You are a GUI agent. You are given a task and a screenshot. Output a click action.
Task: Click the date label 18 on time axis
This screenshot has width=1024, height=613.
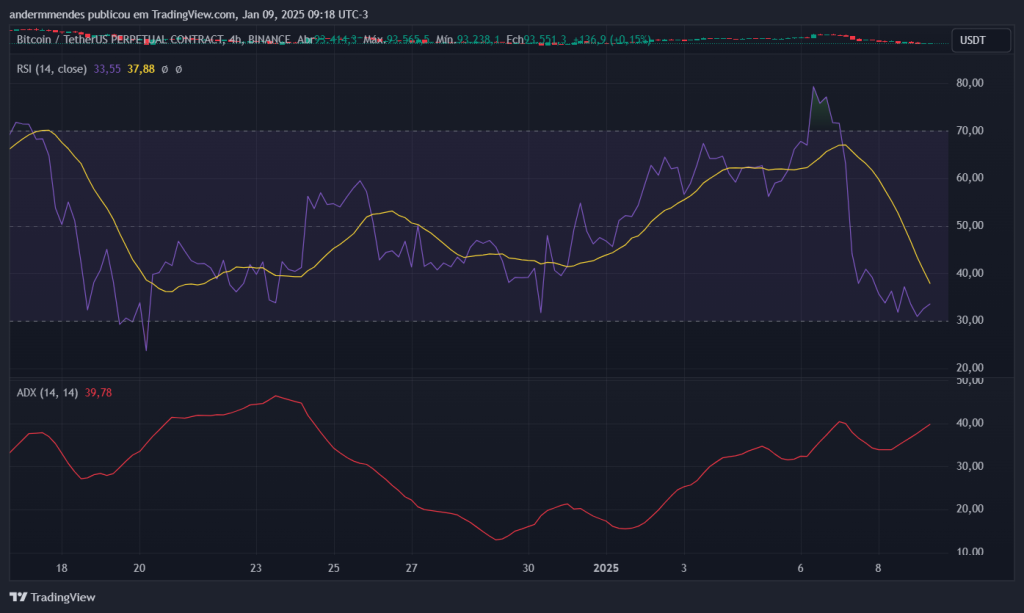(61, 568)
